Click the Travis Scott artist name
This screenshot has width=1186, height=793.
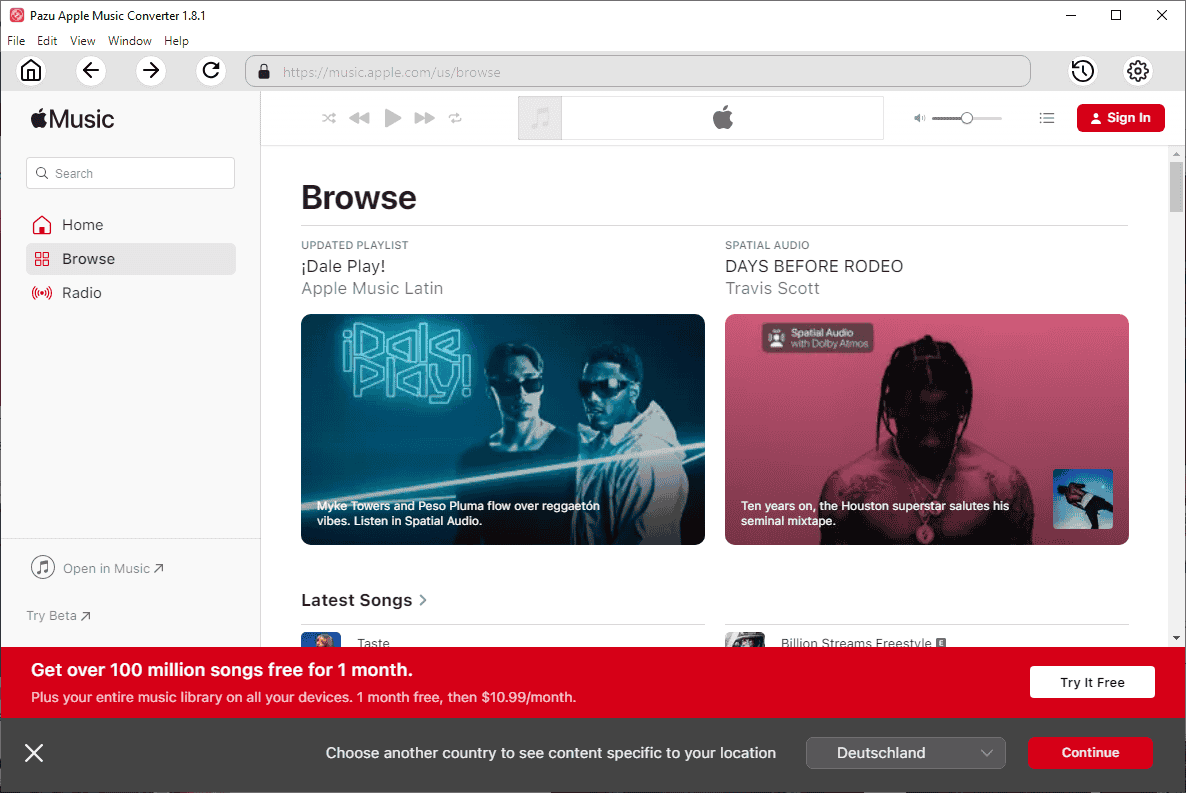pos(772,288)
